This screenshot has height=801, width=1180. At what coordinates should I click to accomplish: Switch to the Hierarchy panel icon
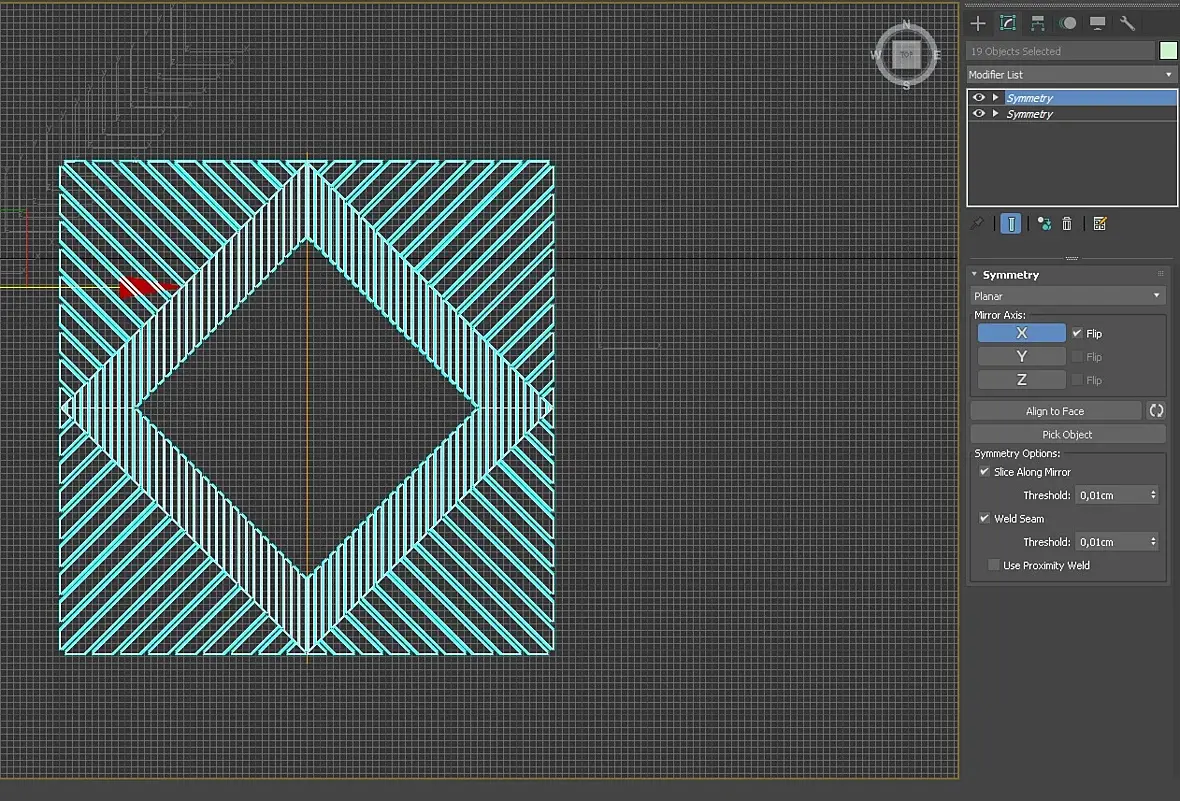[1038, 23]
